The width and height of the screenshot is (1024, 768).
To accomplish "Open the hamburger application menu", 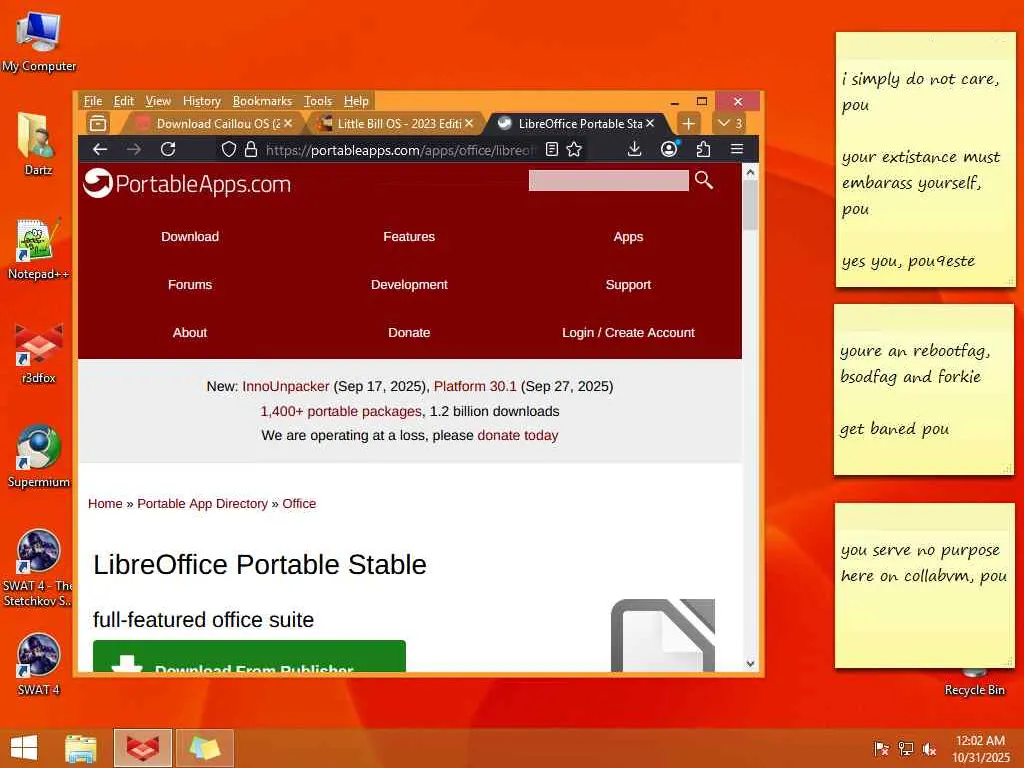I will tap(737, 150).
